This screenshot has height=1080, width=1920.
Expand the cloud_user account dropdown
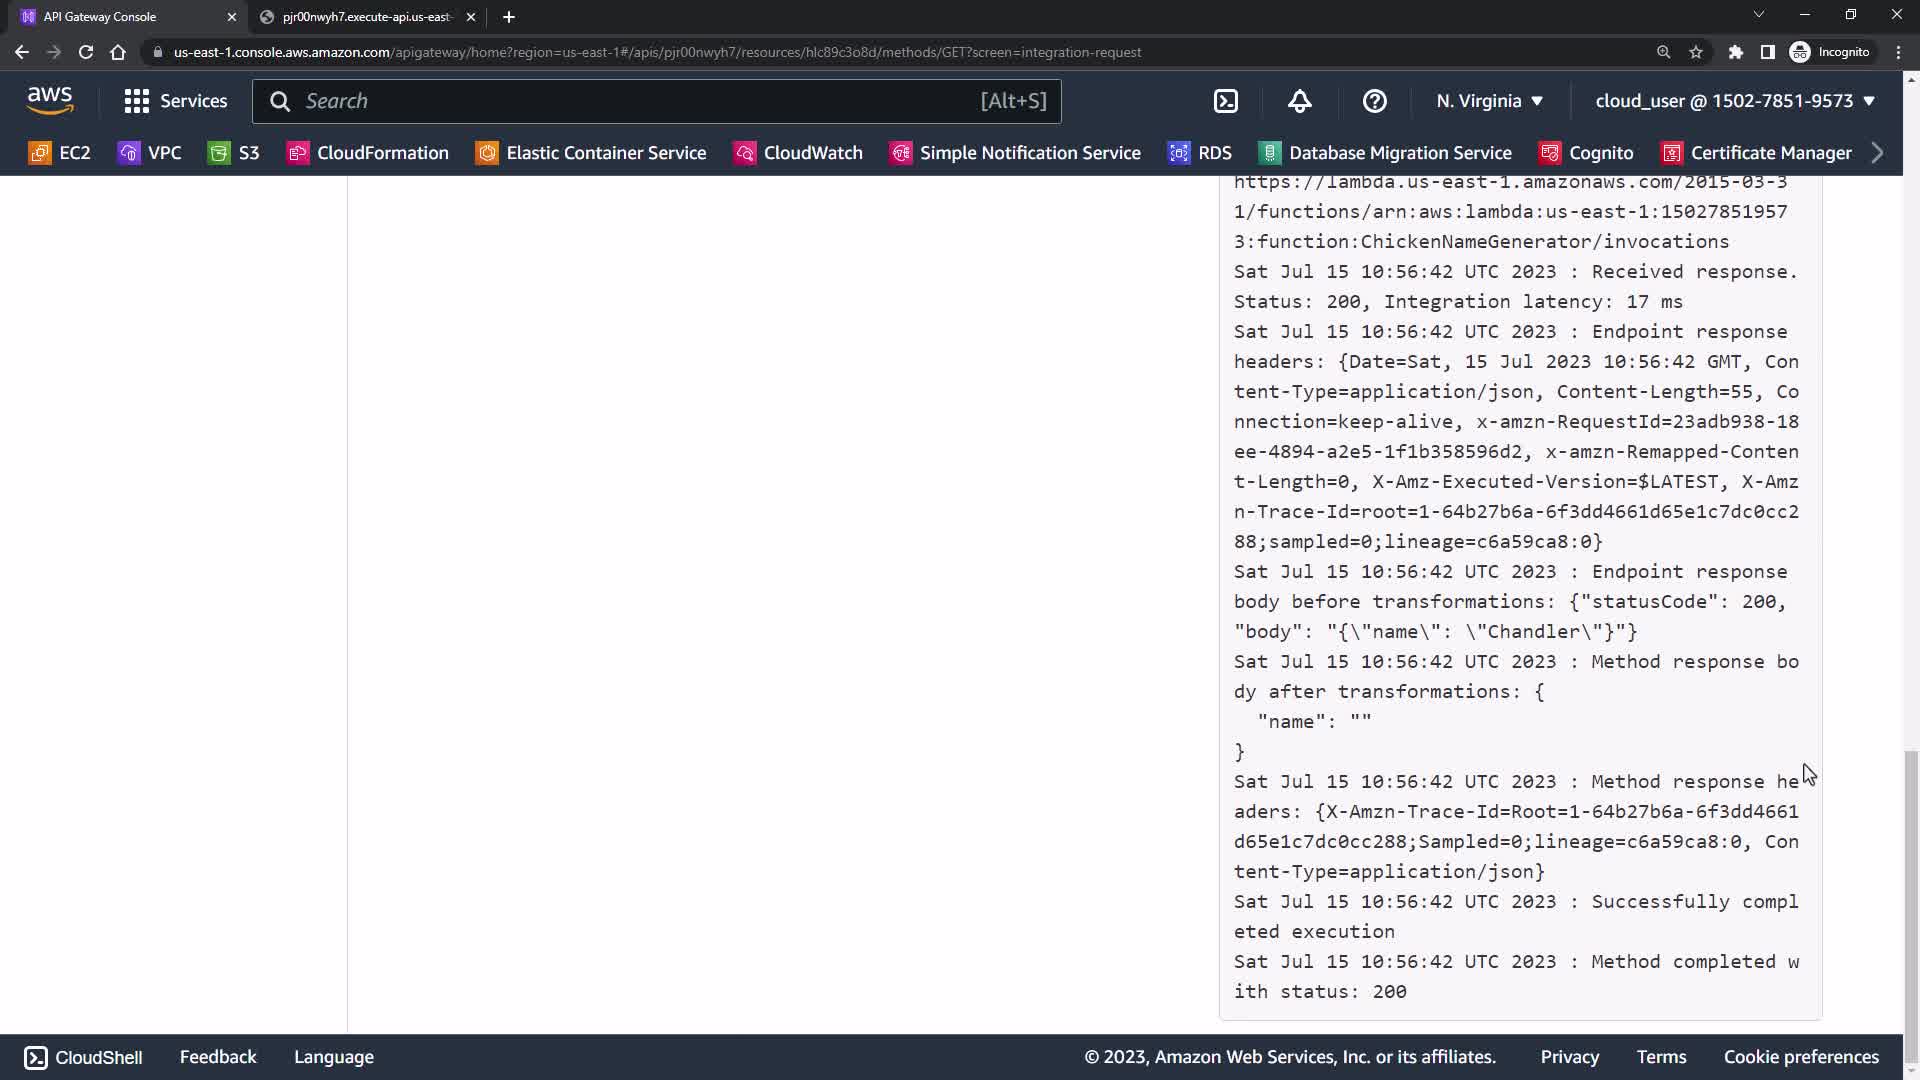click(x=1735, y=101)
